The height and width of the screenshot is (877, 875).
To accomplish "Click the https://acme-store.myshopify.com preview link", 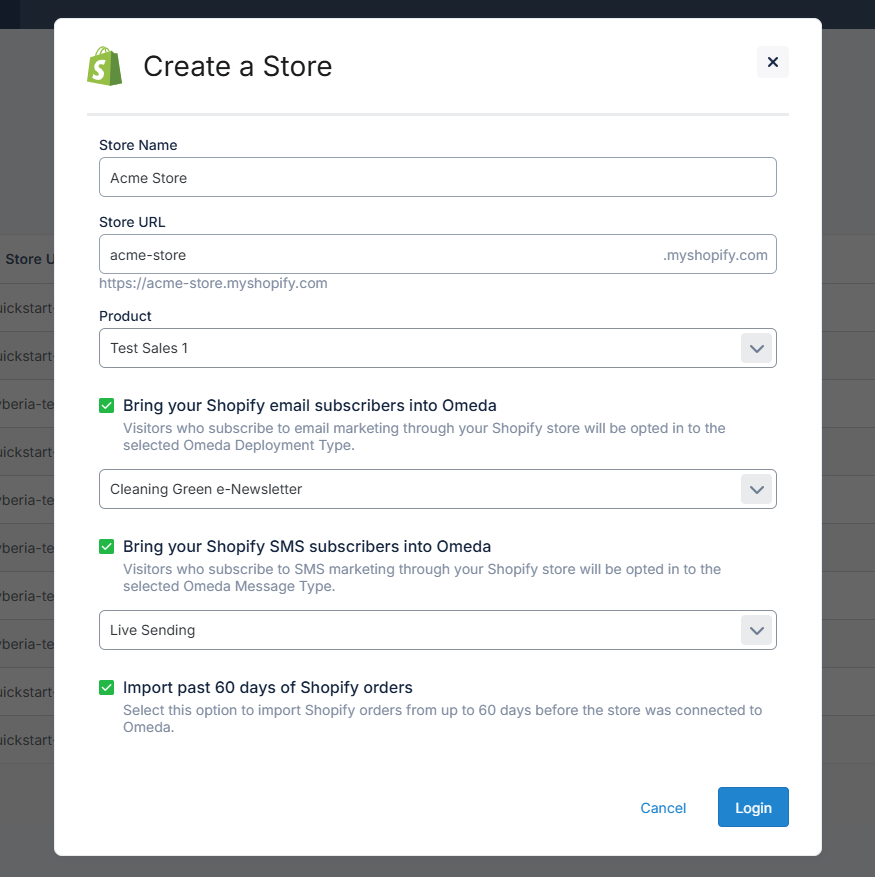I will tap(213, 283).
